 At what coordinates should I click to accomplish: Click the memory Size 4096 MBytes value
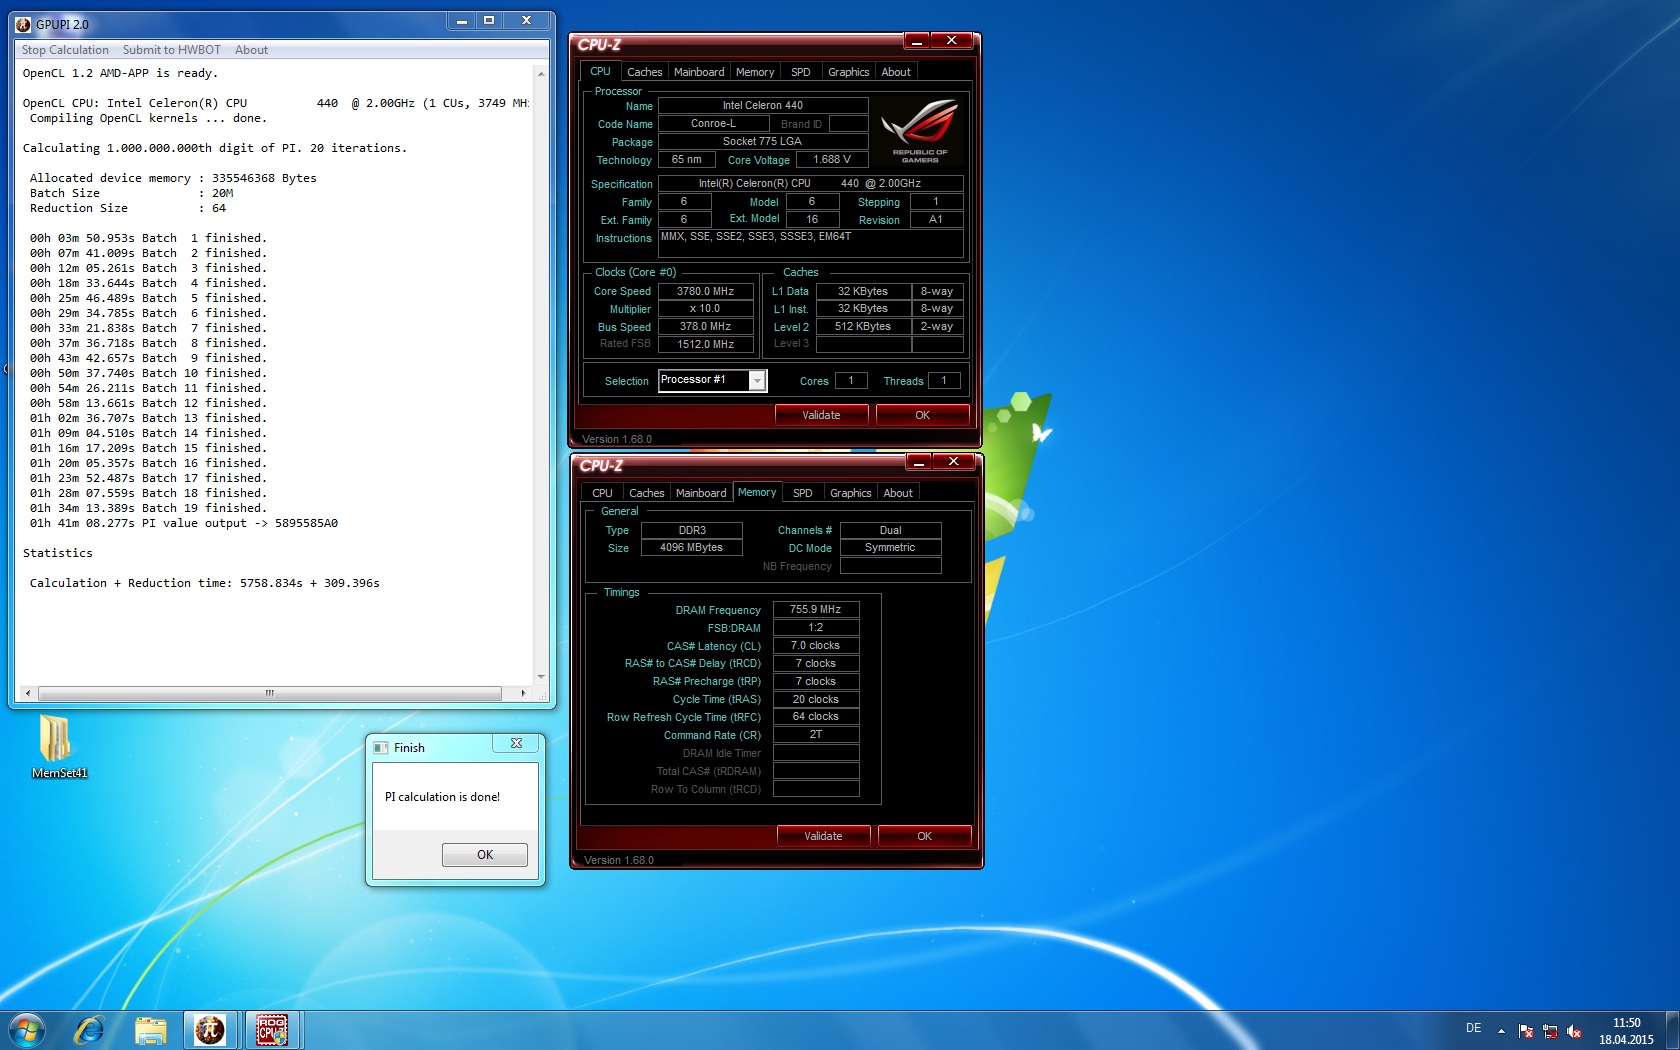(x=691, y=547)
